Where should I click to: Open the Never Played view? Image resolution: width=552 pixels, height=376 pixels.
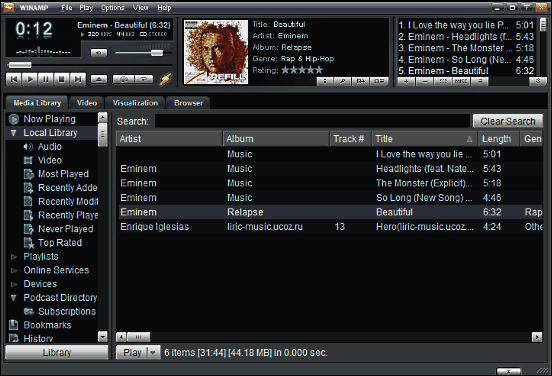pyautogui.click(x=65, y=229)
